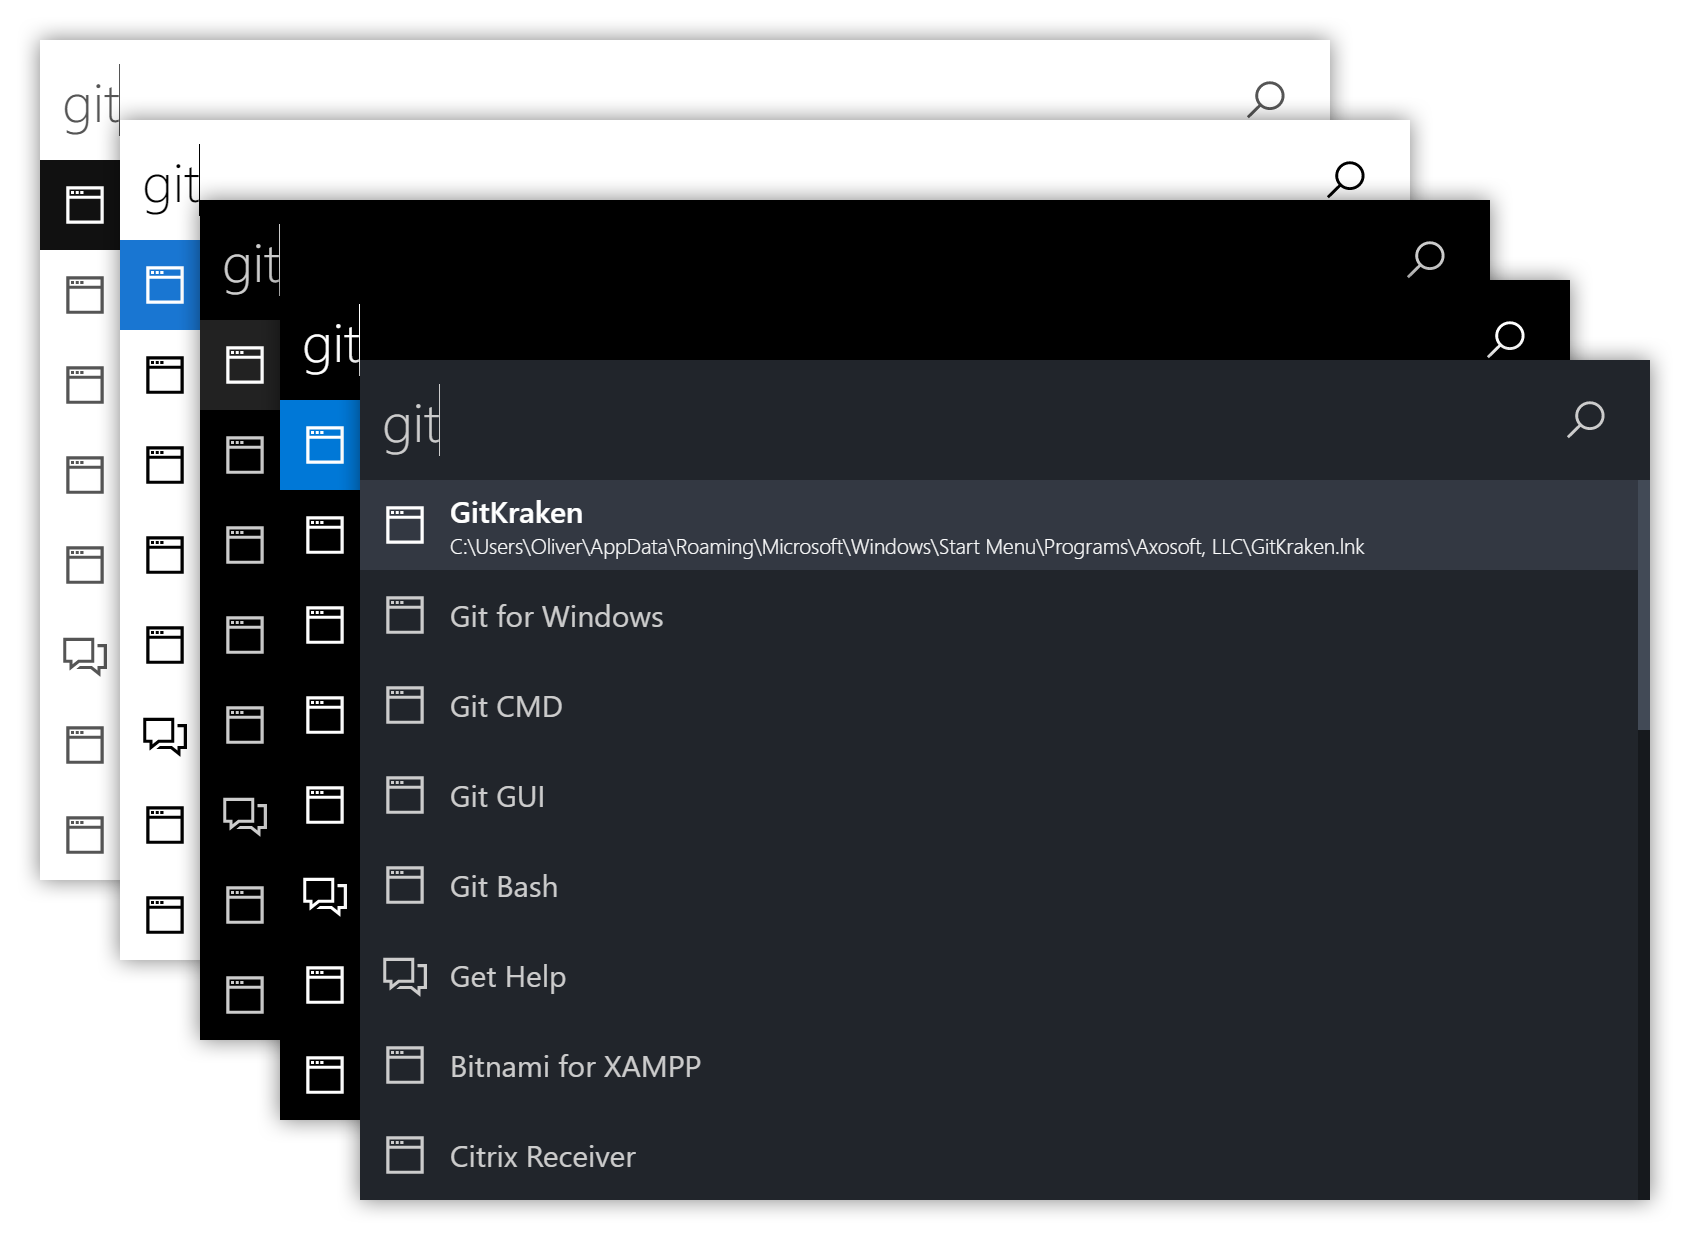Click the chat bubble icon in the white window with blue selection

[x=165, y=736]
